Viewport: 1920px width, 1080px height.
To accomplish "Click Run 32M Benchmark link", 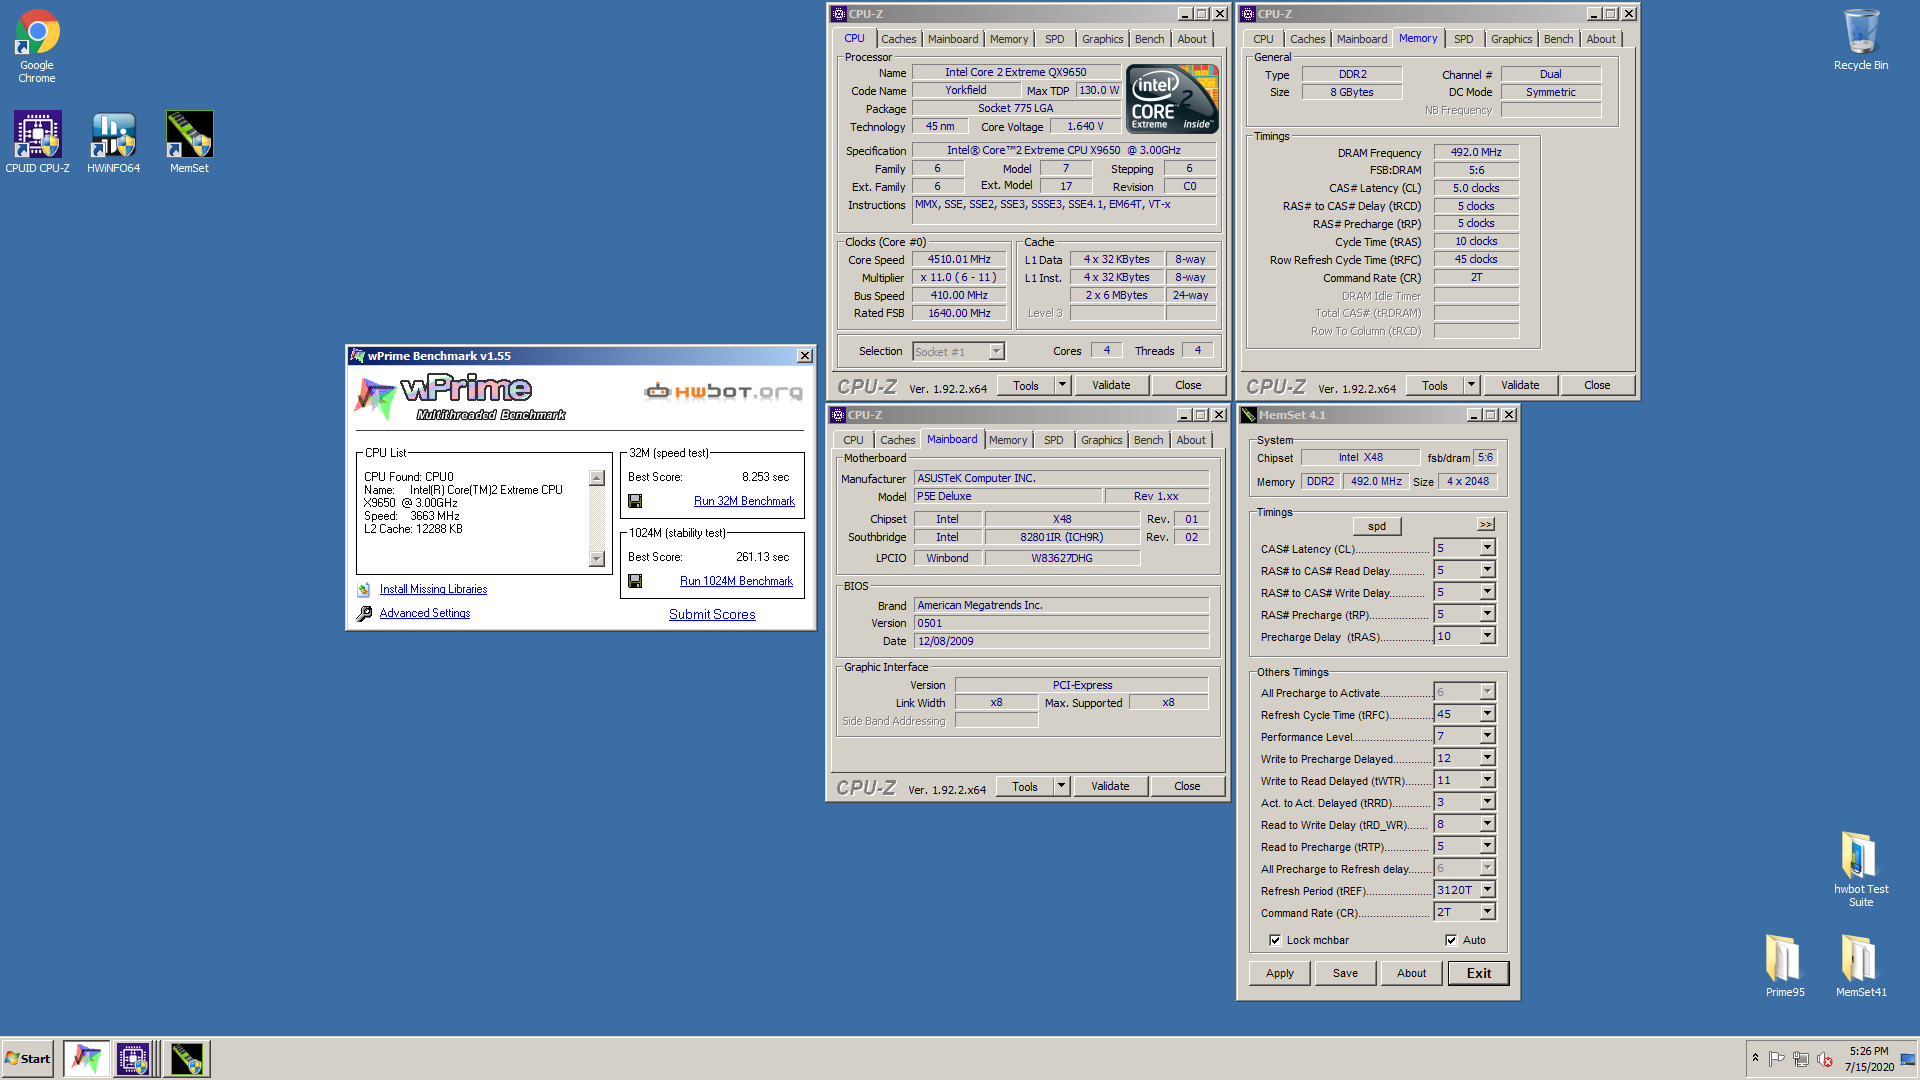I will point(744,501).
